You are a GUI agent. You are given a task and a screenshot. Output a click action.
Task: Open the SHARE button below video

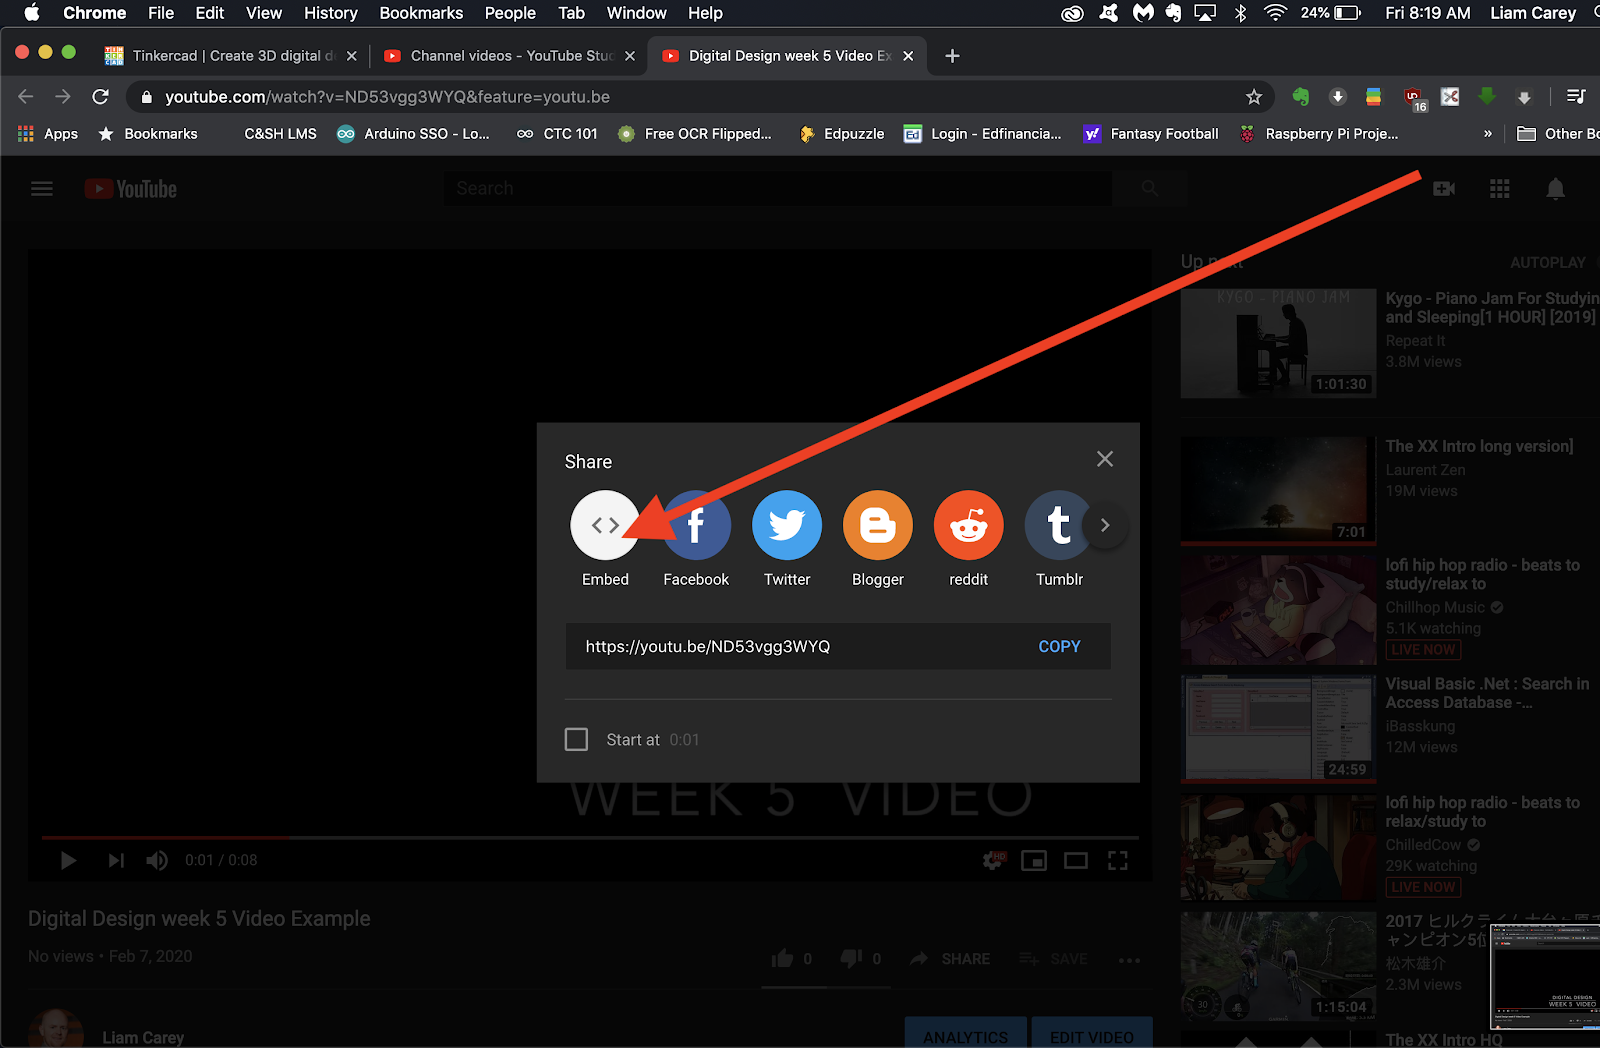(950, 958)
